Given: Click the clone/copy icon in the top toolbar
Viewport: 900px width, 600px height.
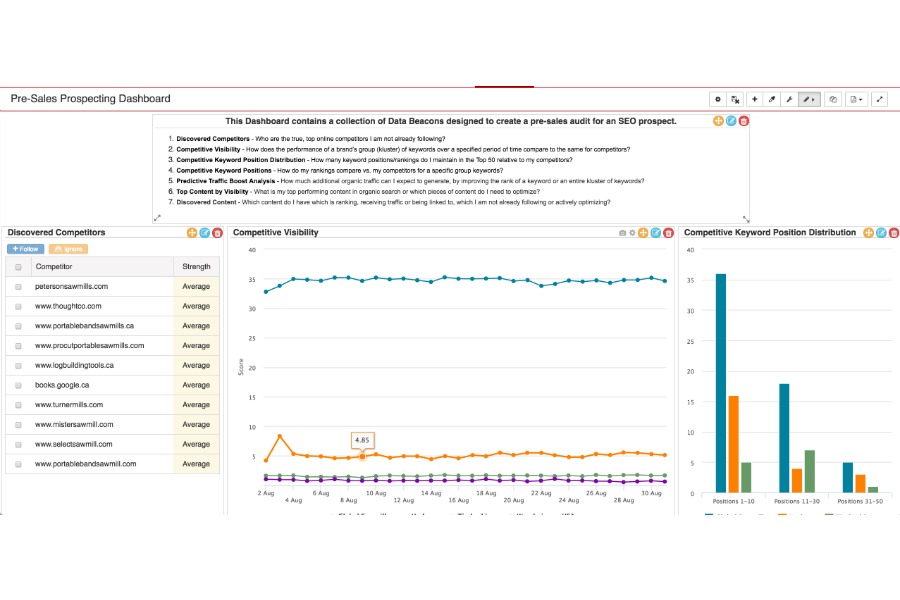Looking at the screenshot, I should [x=832, y=99].
